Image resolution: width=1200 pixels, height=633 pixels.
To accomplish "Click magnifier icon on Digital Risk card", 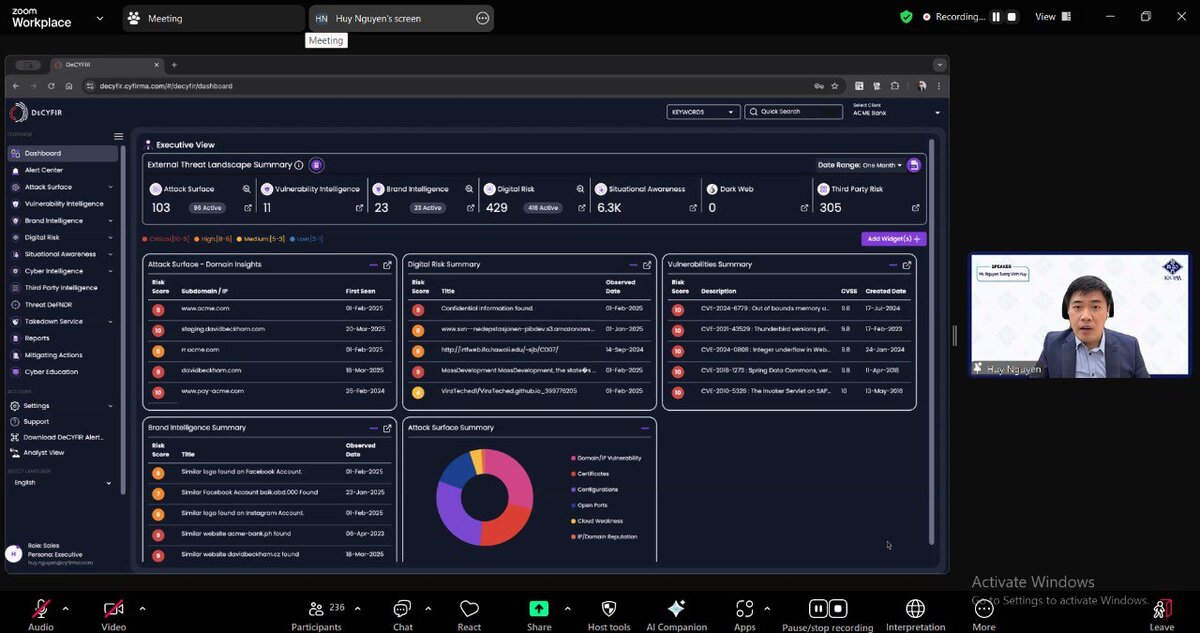I will (580, 189).
